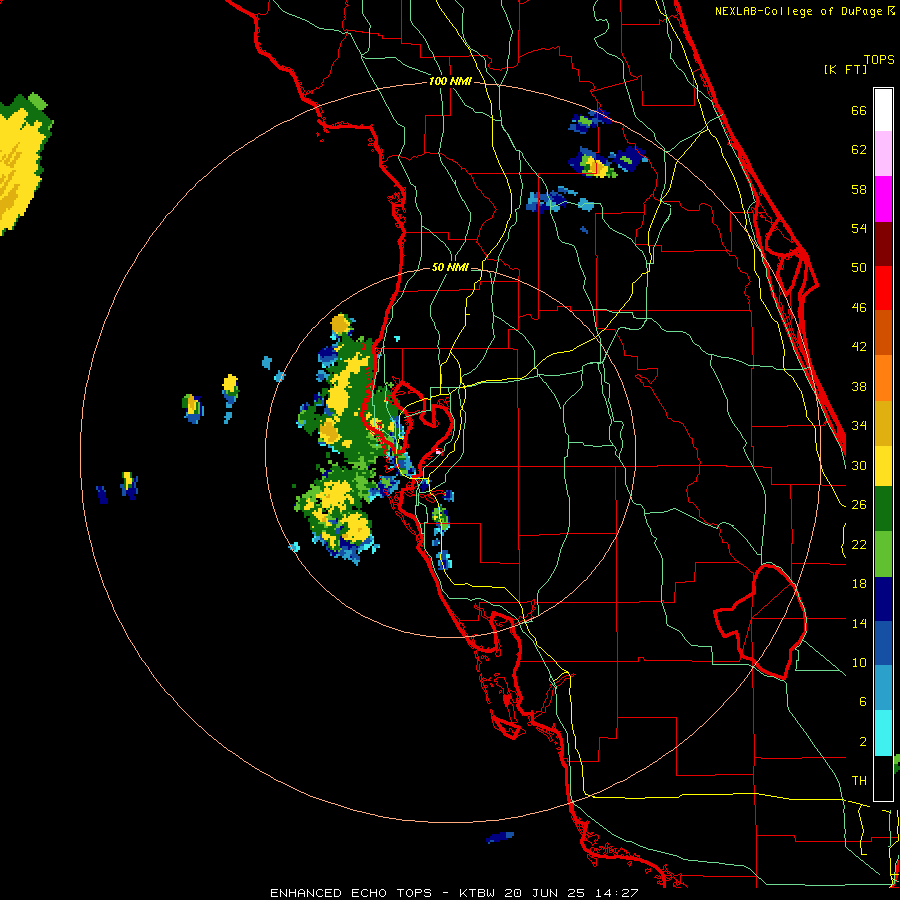Select the light green legend swatch
This screenshot has width=900, height=900.
click(x=883, y=554)
